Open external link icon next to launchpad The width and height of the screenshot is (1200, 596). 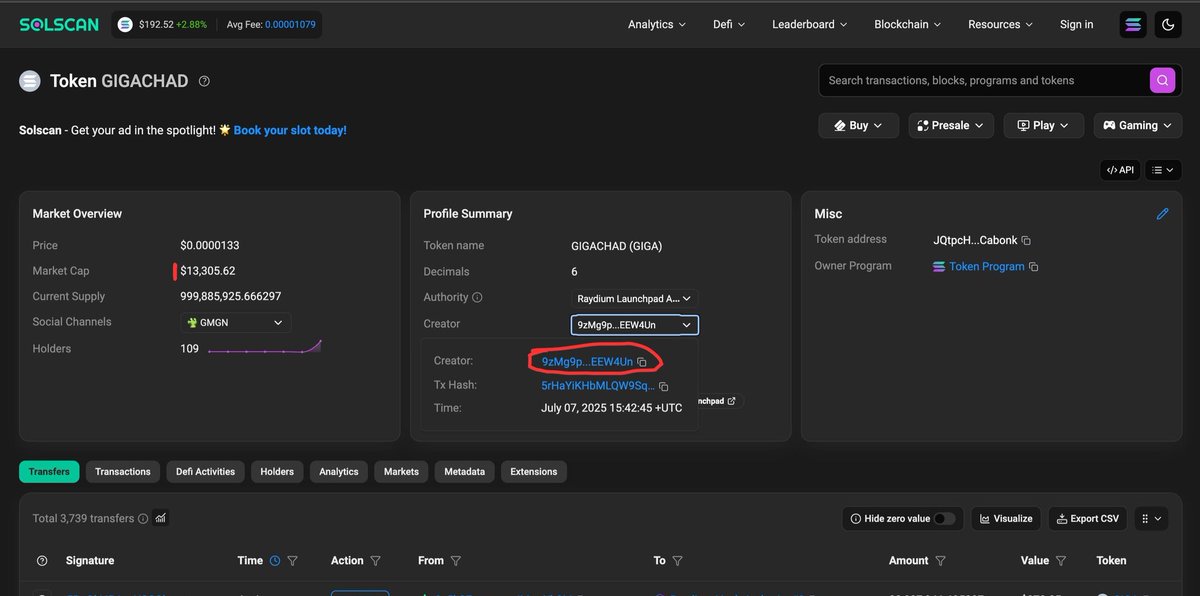click(x=731, y=401)
